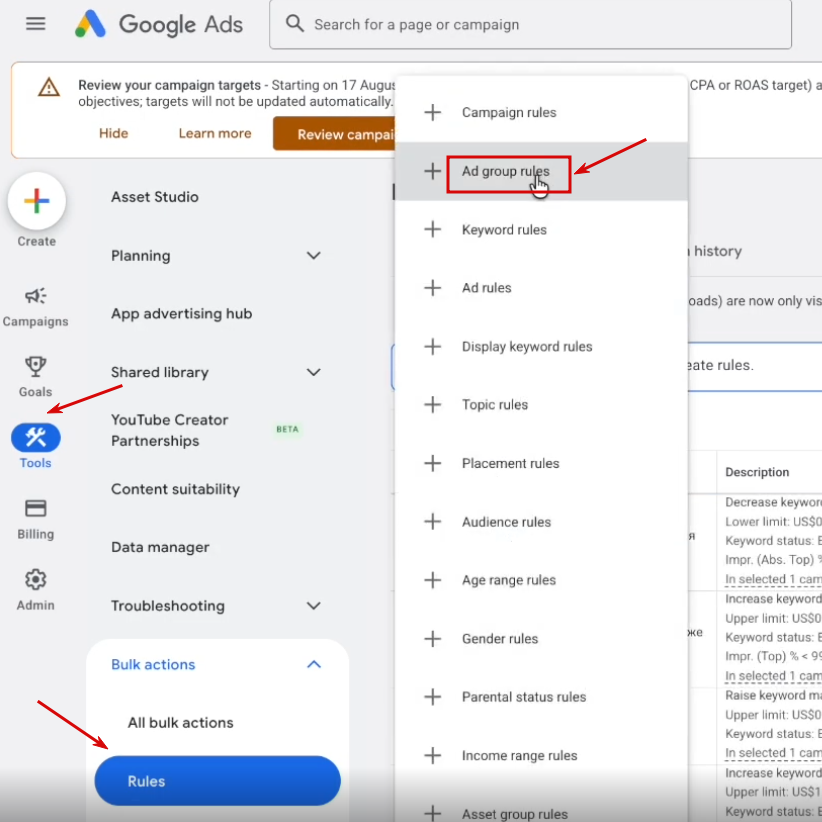822x822 pixels.
Task: Click plus icon beside Income range rules
Action: [x=432, y=755]
